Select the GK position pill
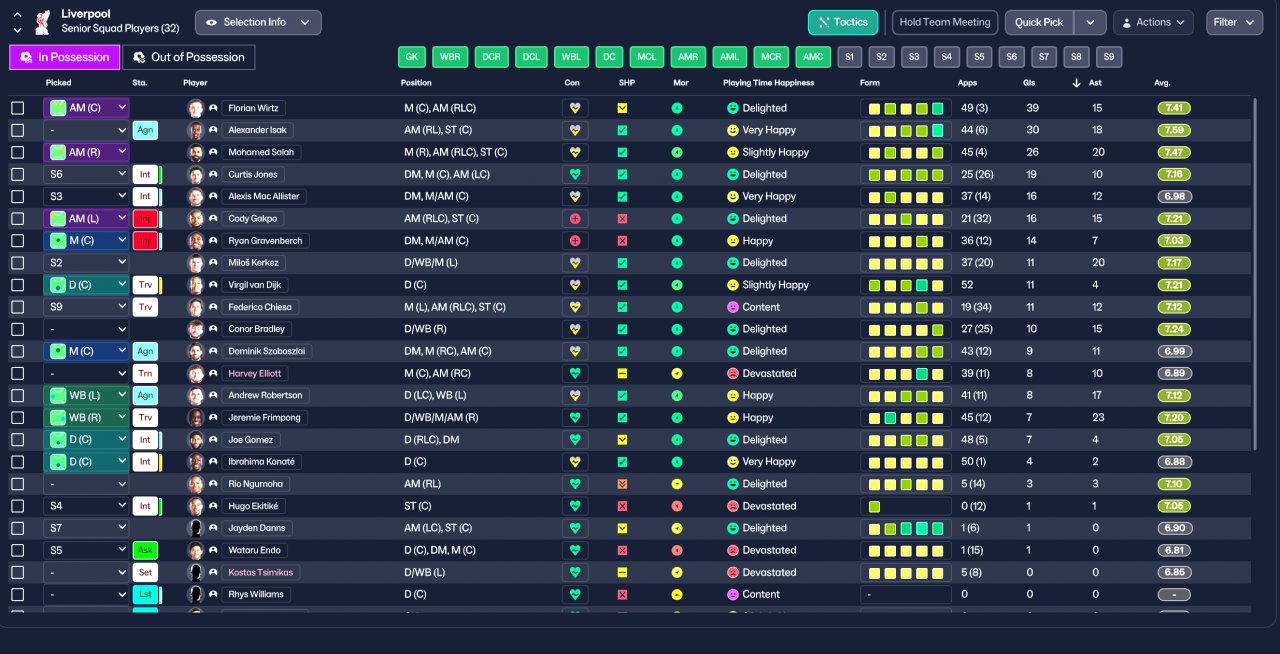Viewport: 1280px width, 654px height. click(x=412, y=57)
